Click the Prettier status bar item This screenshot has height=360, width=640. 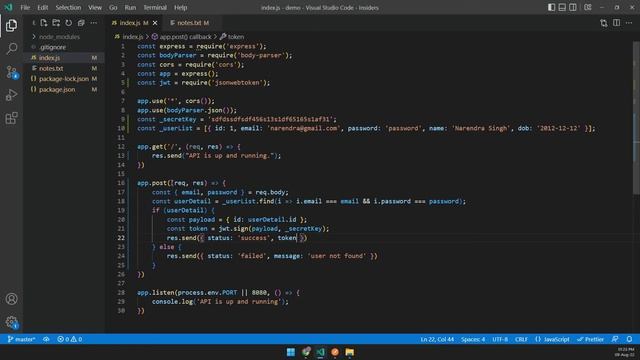coord(590,339)
